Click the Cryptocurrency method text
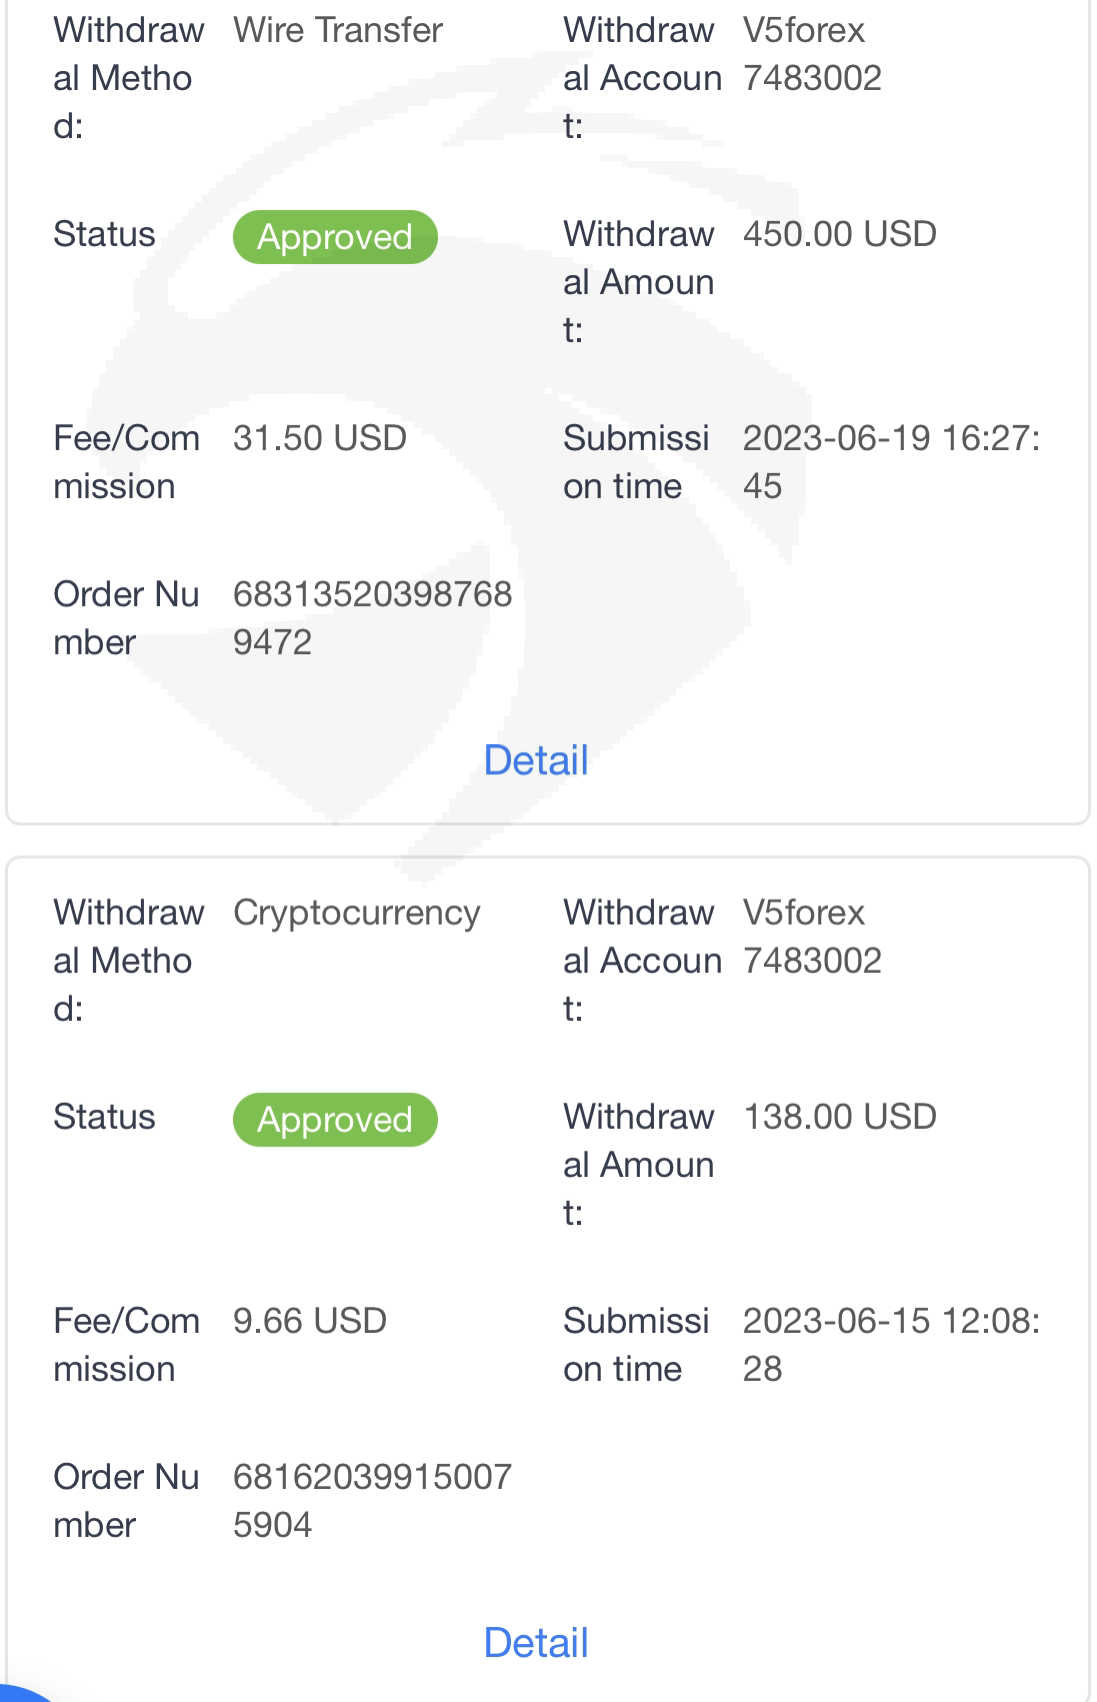Viewport: 1097px width, 1702px height. coord(357,913)
